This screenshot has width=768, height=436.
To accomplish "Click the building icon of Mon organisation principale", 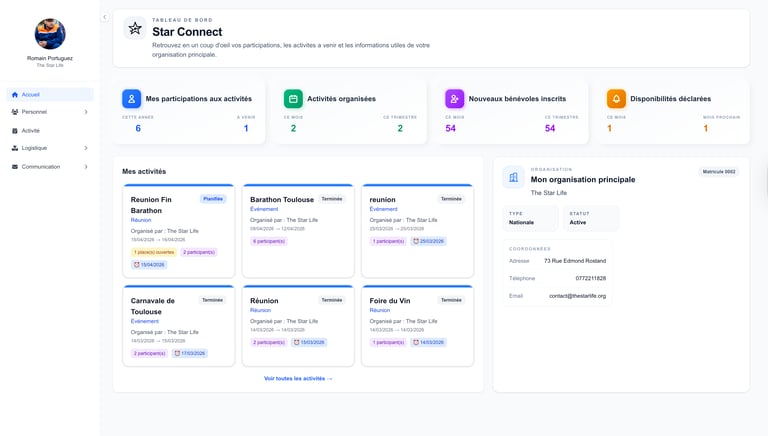I will pos(513,177).
